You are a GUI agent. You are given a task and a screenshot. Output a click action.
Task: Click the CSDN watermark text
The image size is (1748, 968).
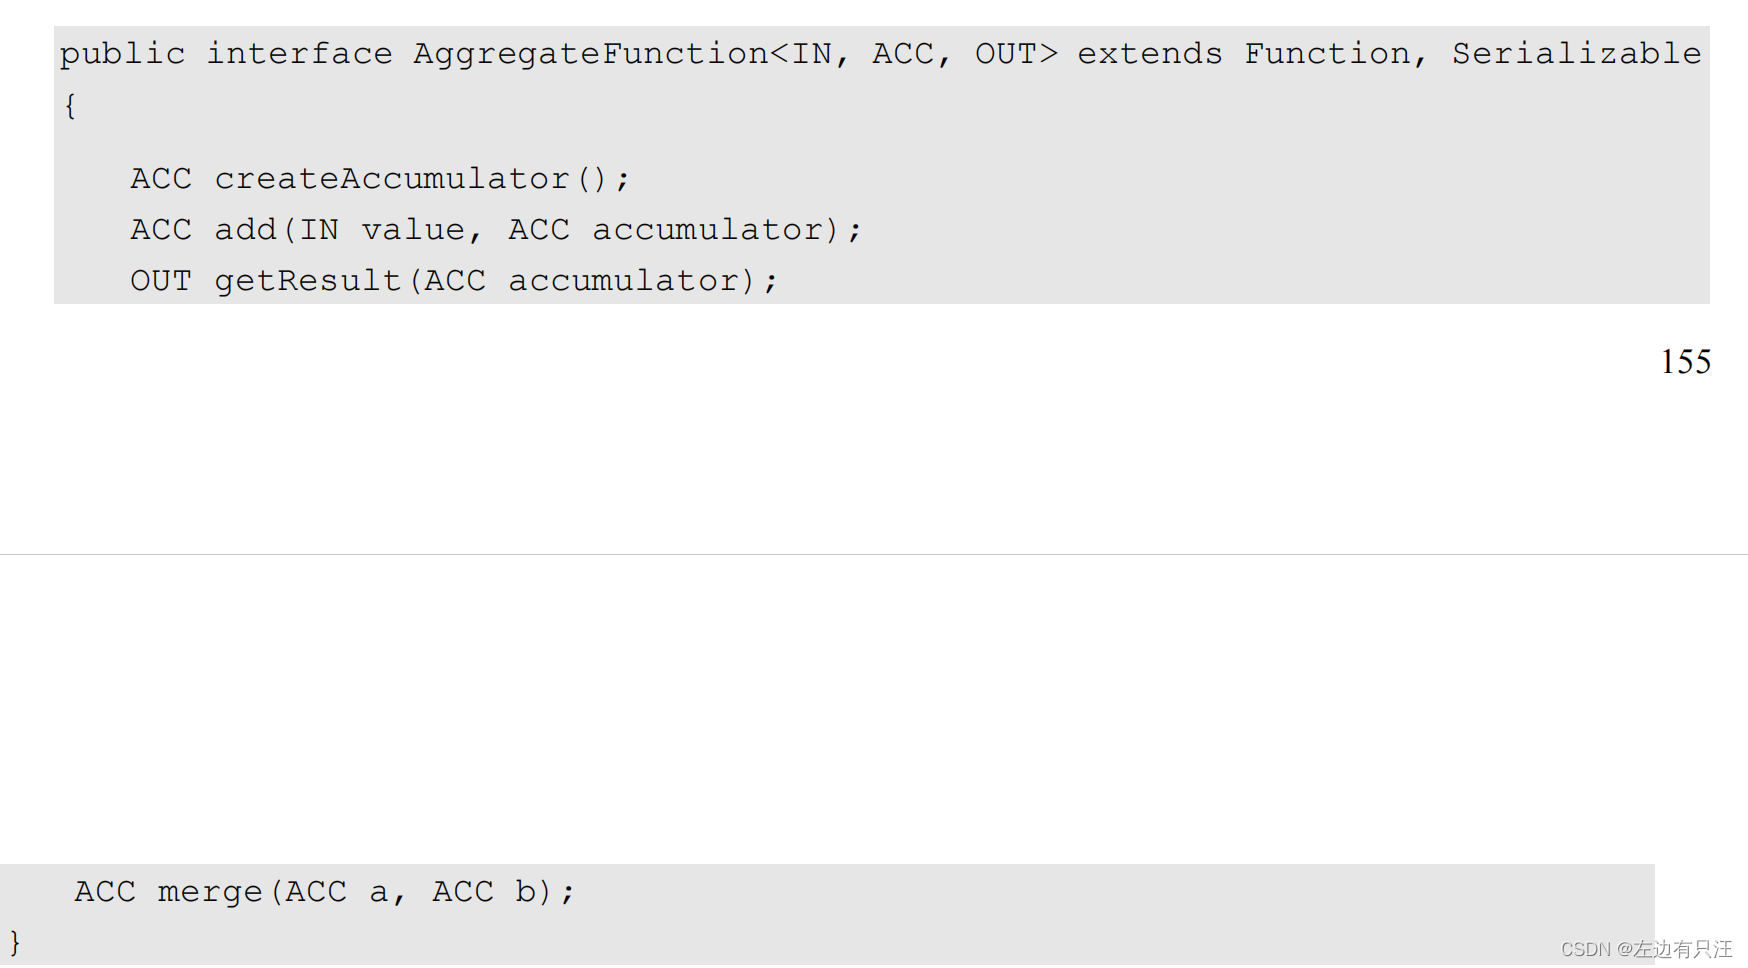[x=1646, y=949]
